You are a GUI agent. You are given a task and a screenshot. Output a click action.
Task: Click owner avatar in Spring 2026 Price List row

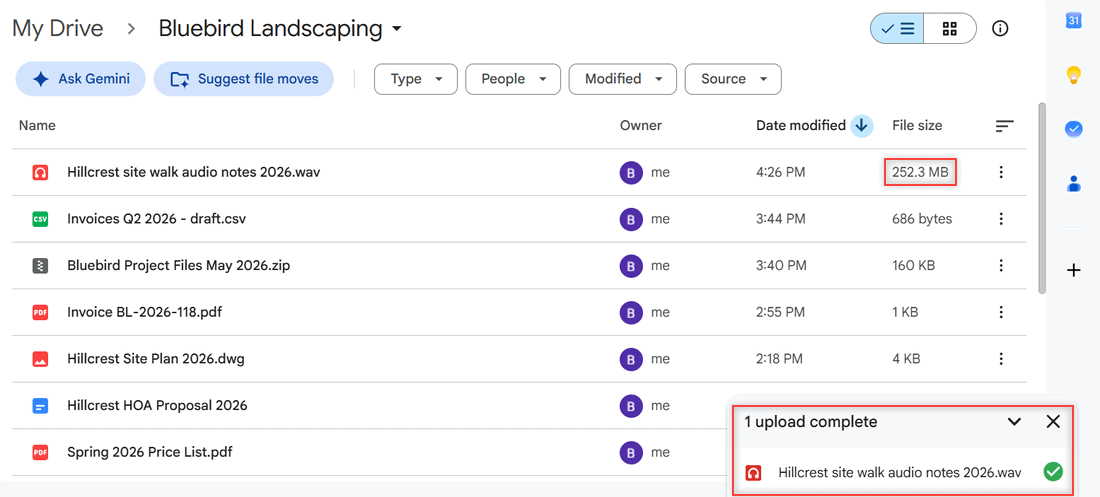point(631,453)
